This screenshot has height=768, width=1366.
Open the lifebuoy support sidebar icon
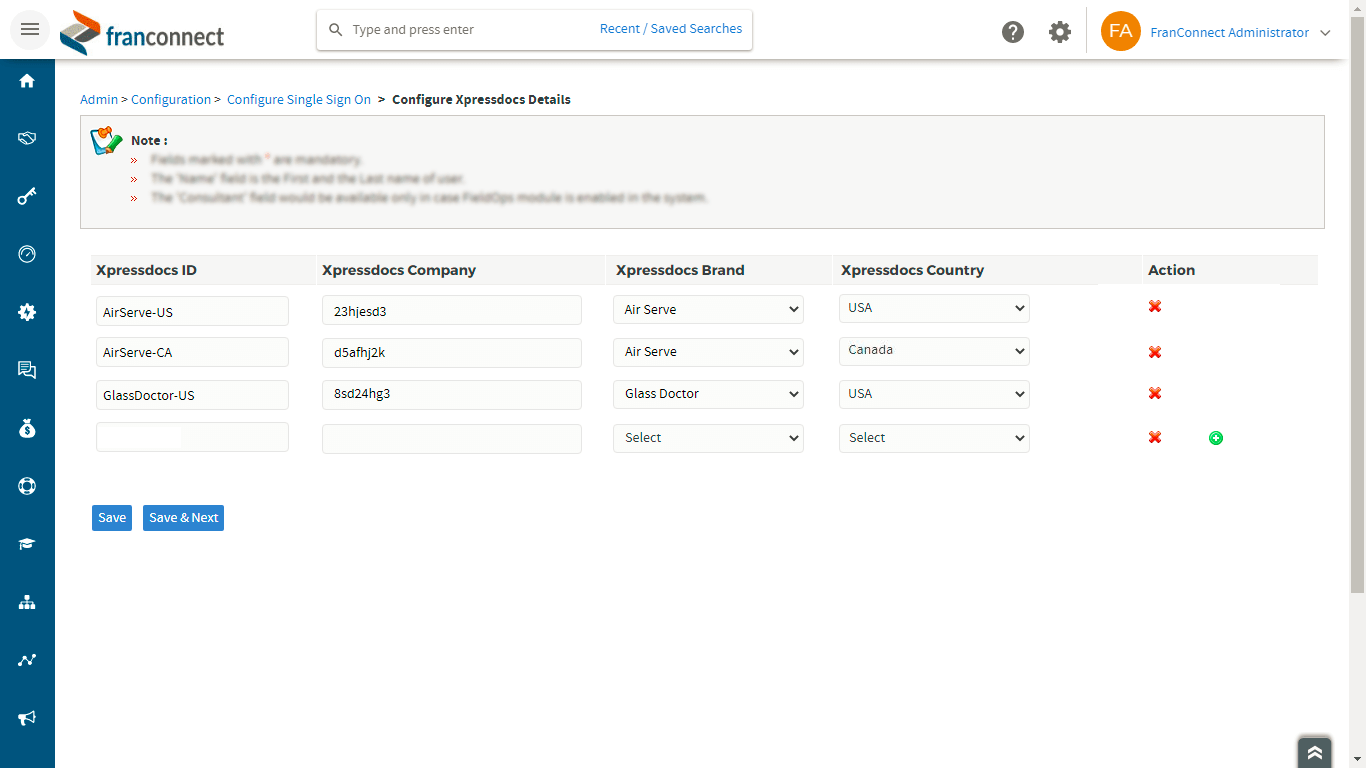tap(27, 486)
